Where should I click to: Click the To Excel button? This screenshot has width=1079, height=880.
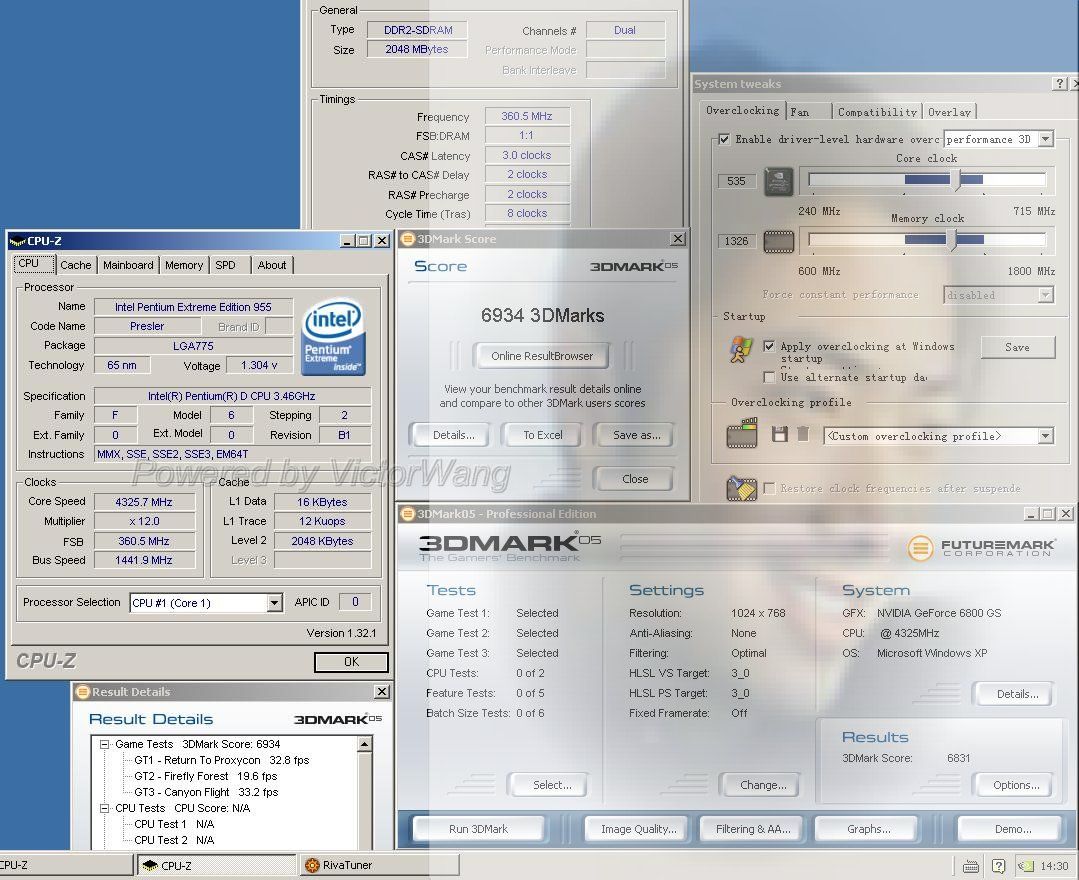543,435
